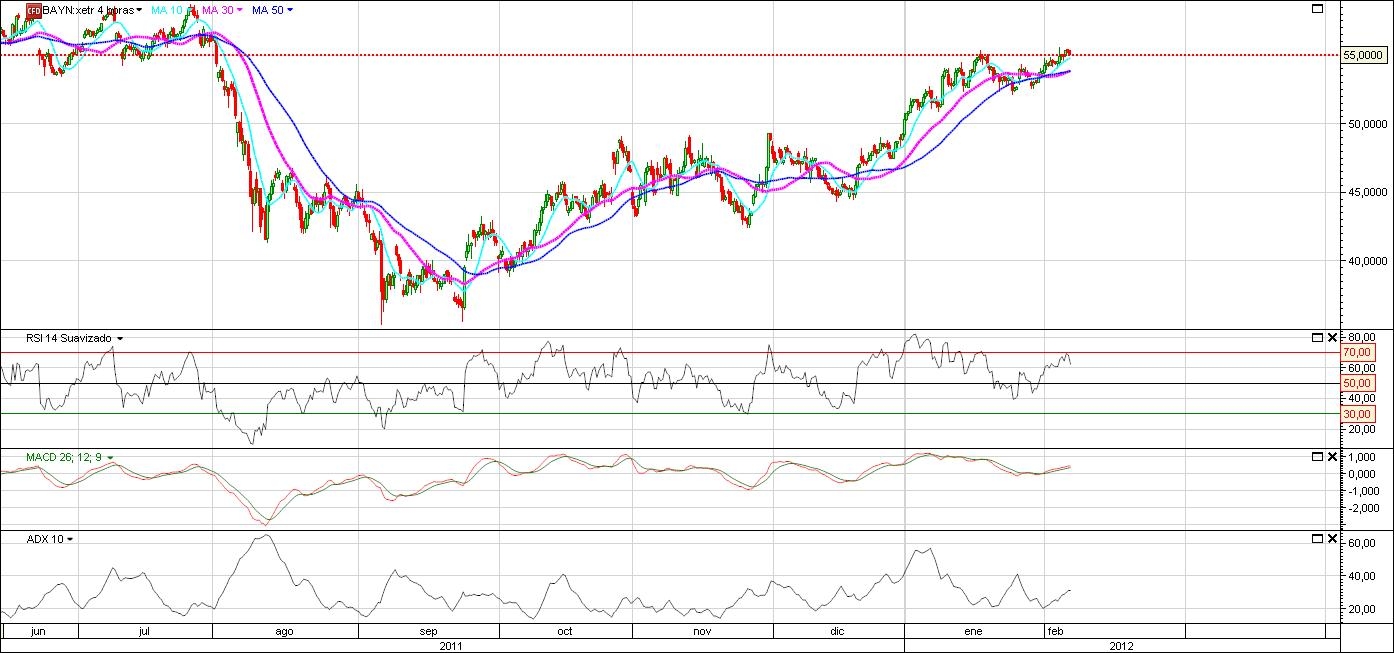Expand the RSI 14 Suavizado menu
This screenshot has height=653, width=1394.
click(120, 339)
